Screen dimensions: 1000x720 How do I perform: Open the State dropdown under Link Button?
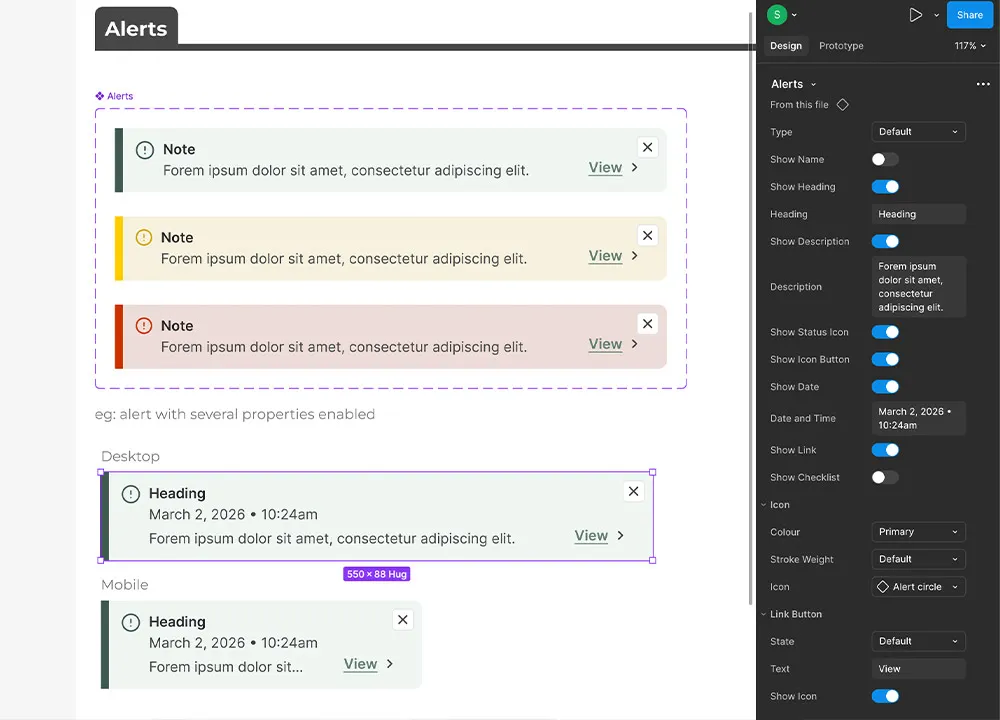click(x=918, y=642)
